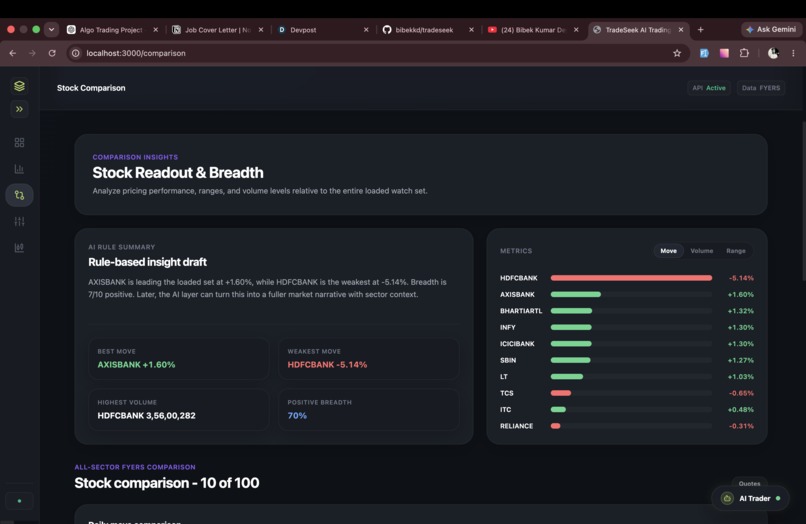Open the tab search dropdown arrow

tap(51, 30)
